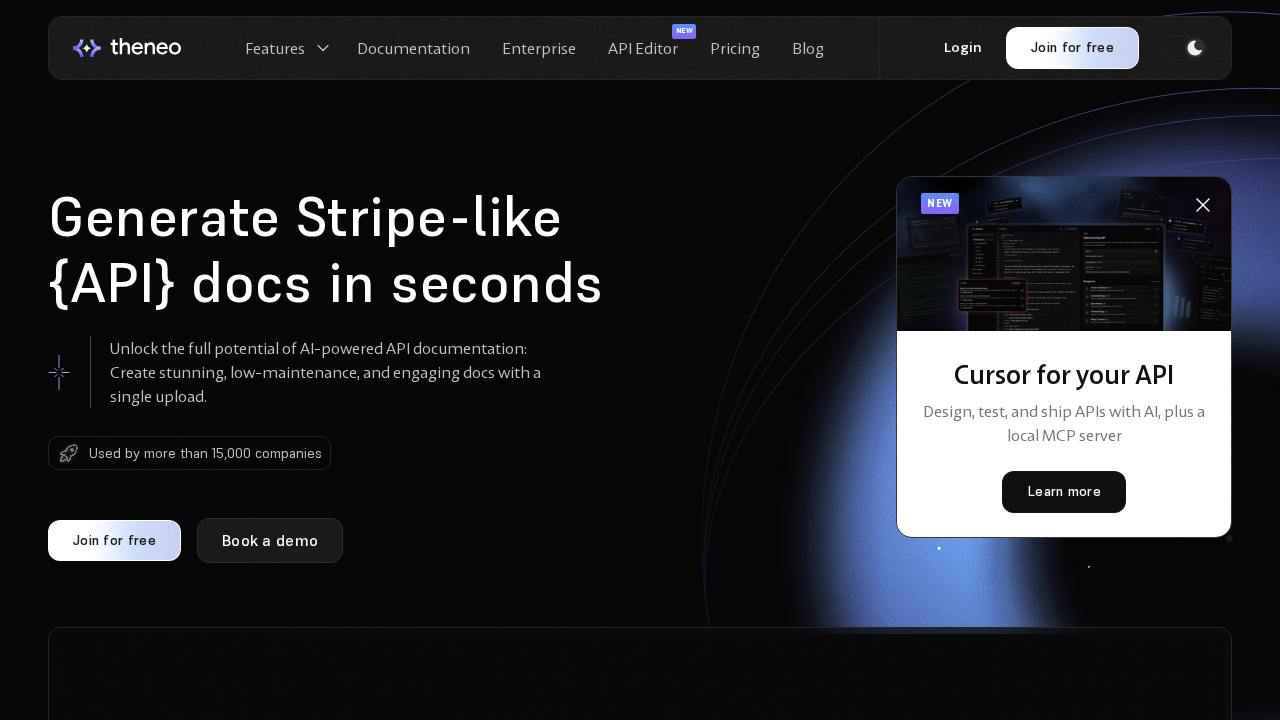Expand the Features dropdown chevron

click(323, 48)
